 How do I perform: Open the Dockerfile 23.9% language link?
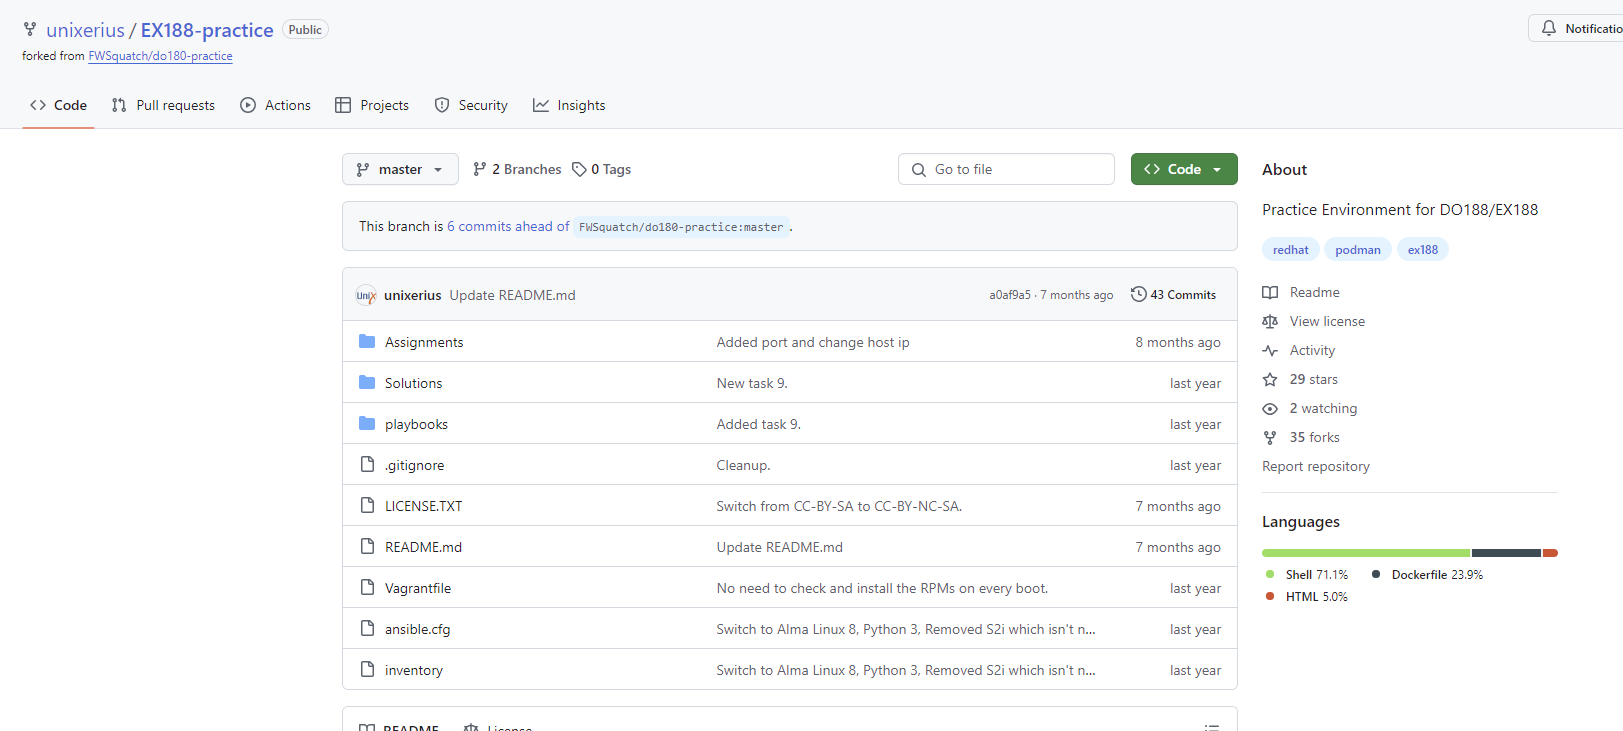click(1427, 575)
